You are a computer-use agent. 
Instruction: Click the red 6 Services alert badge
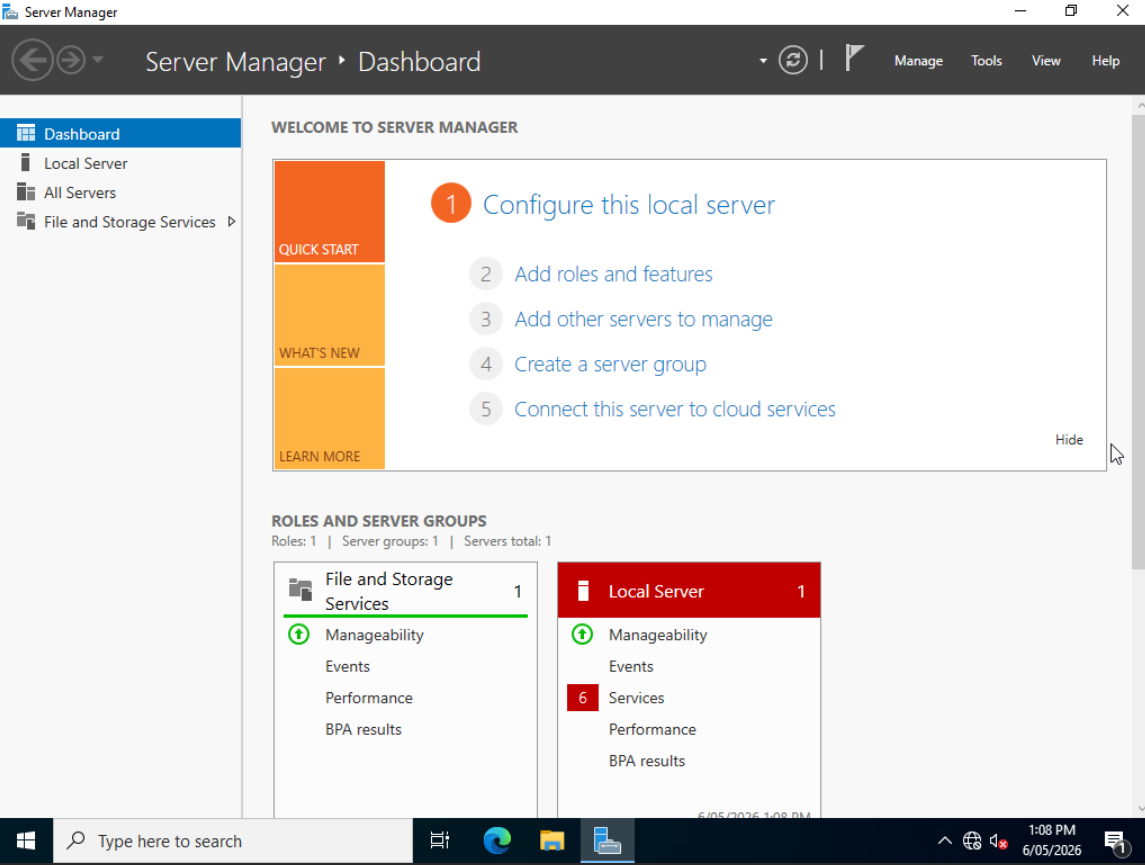(x=583, y=698)
